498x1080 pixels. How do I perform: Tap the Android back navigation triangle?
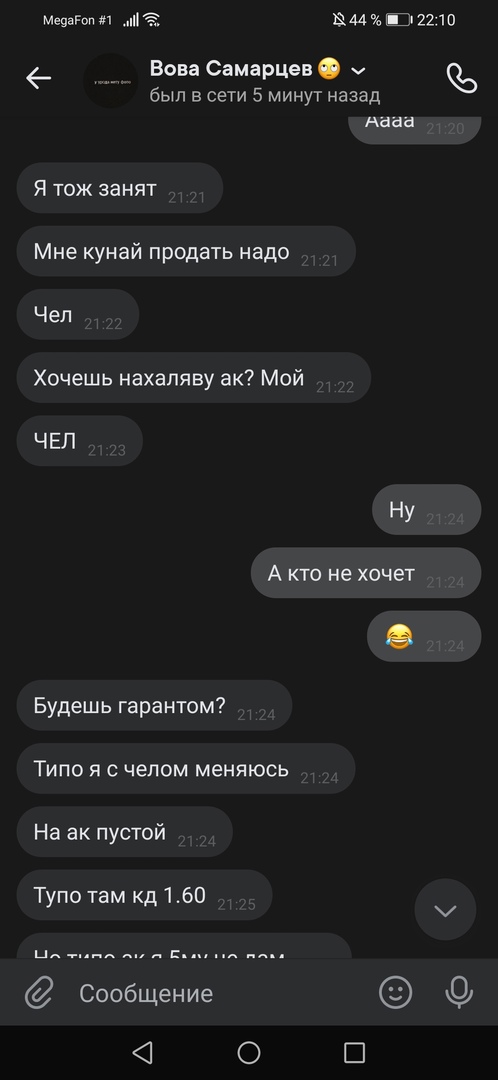(x=142, y=1052)
